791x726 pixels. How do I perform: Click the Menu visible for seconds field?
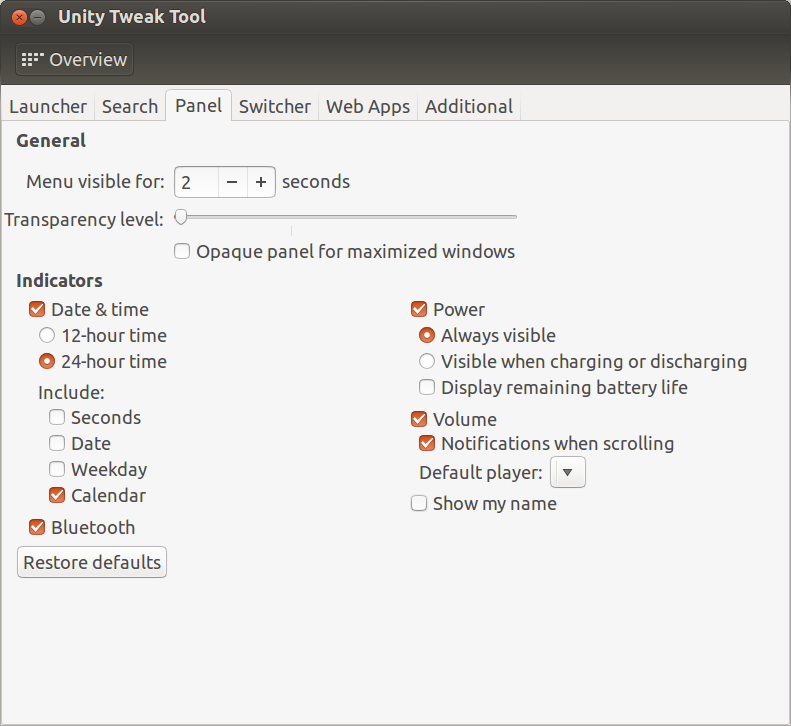[197, 182]
